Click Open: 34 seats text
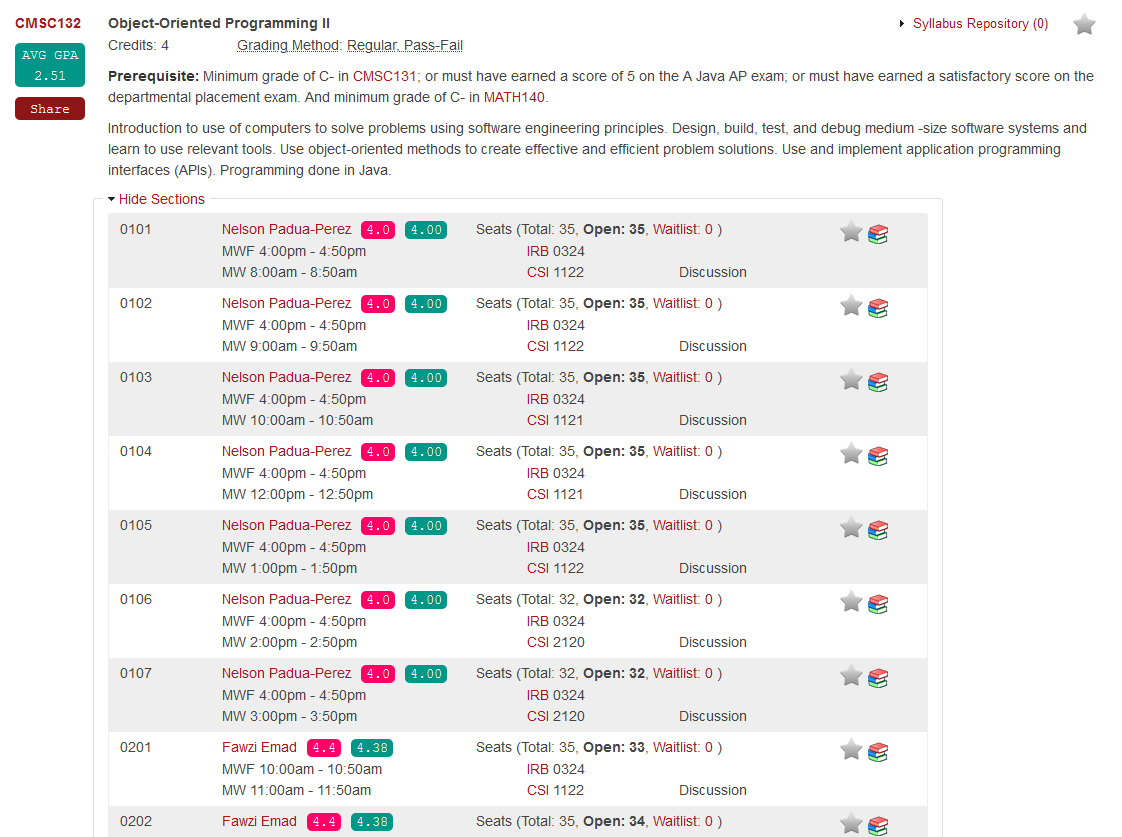Viewport: 1122px width, 837px height. 614,821
